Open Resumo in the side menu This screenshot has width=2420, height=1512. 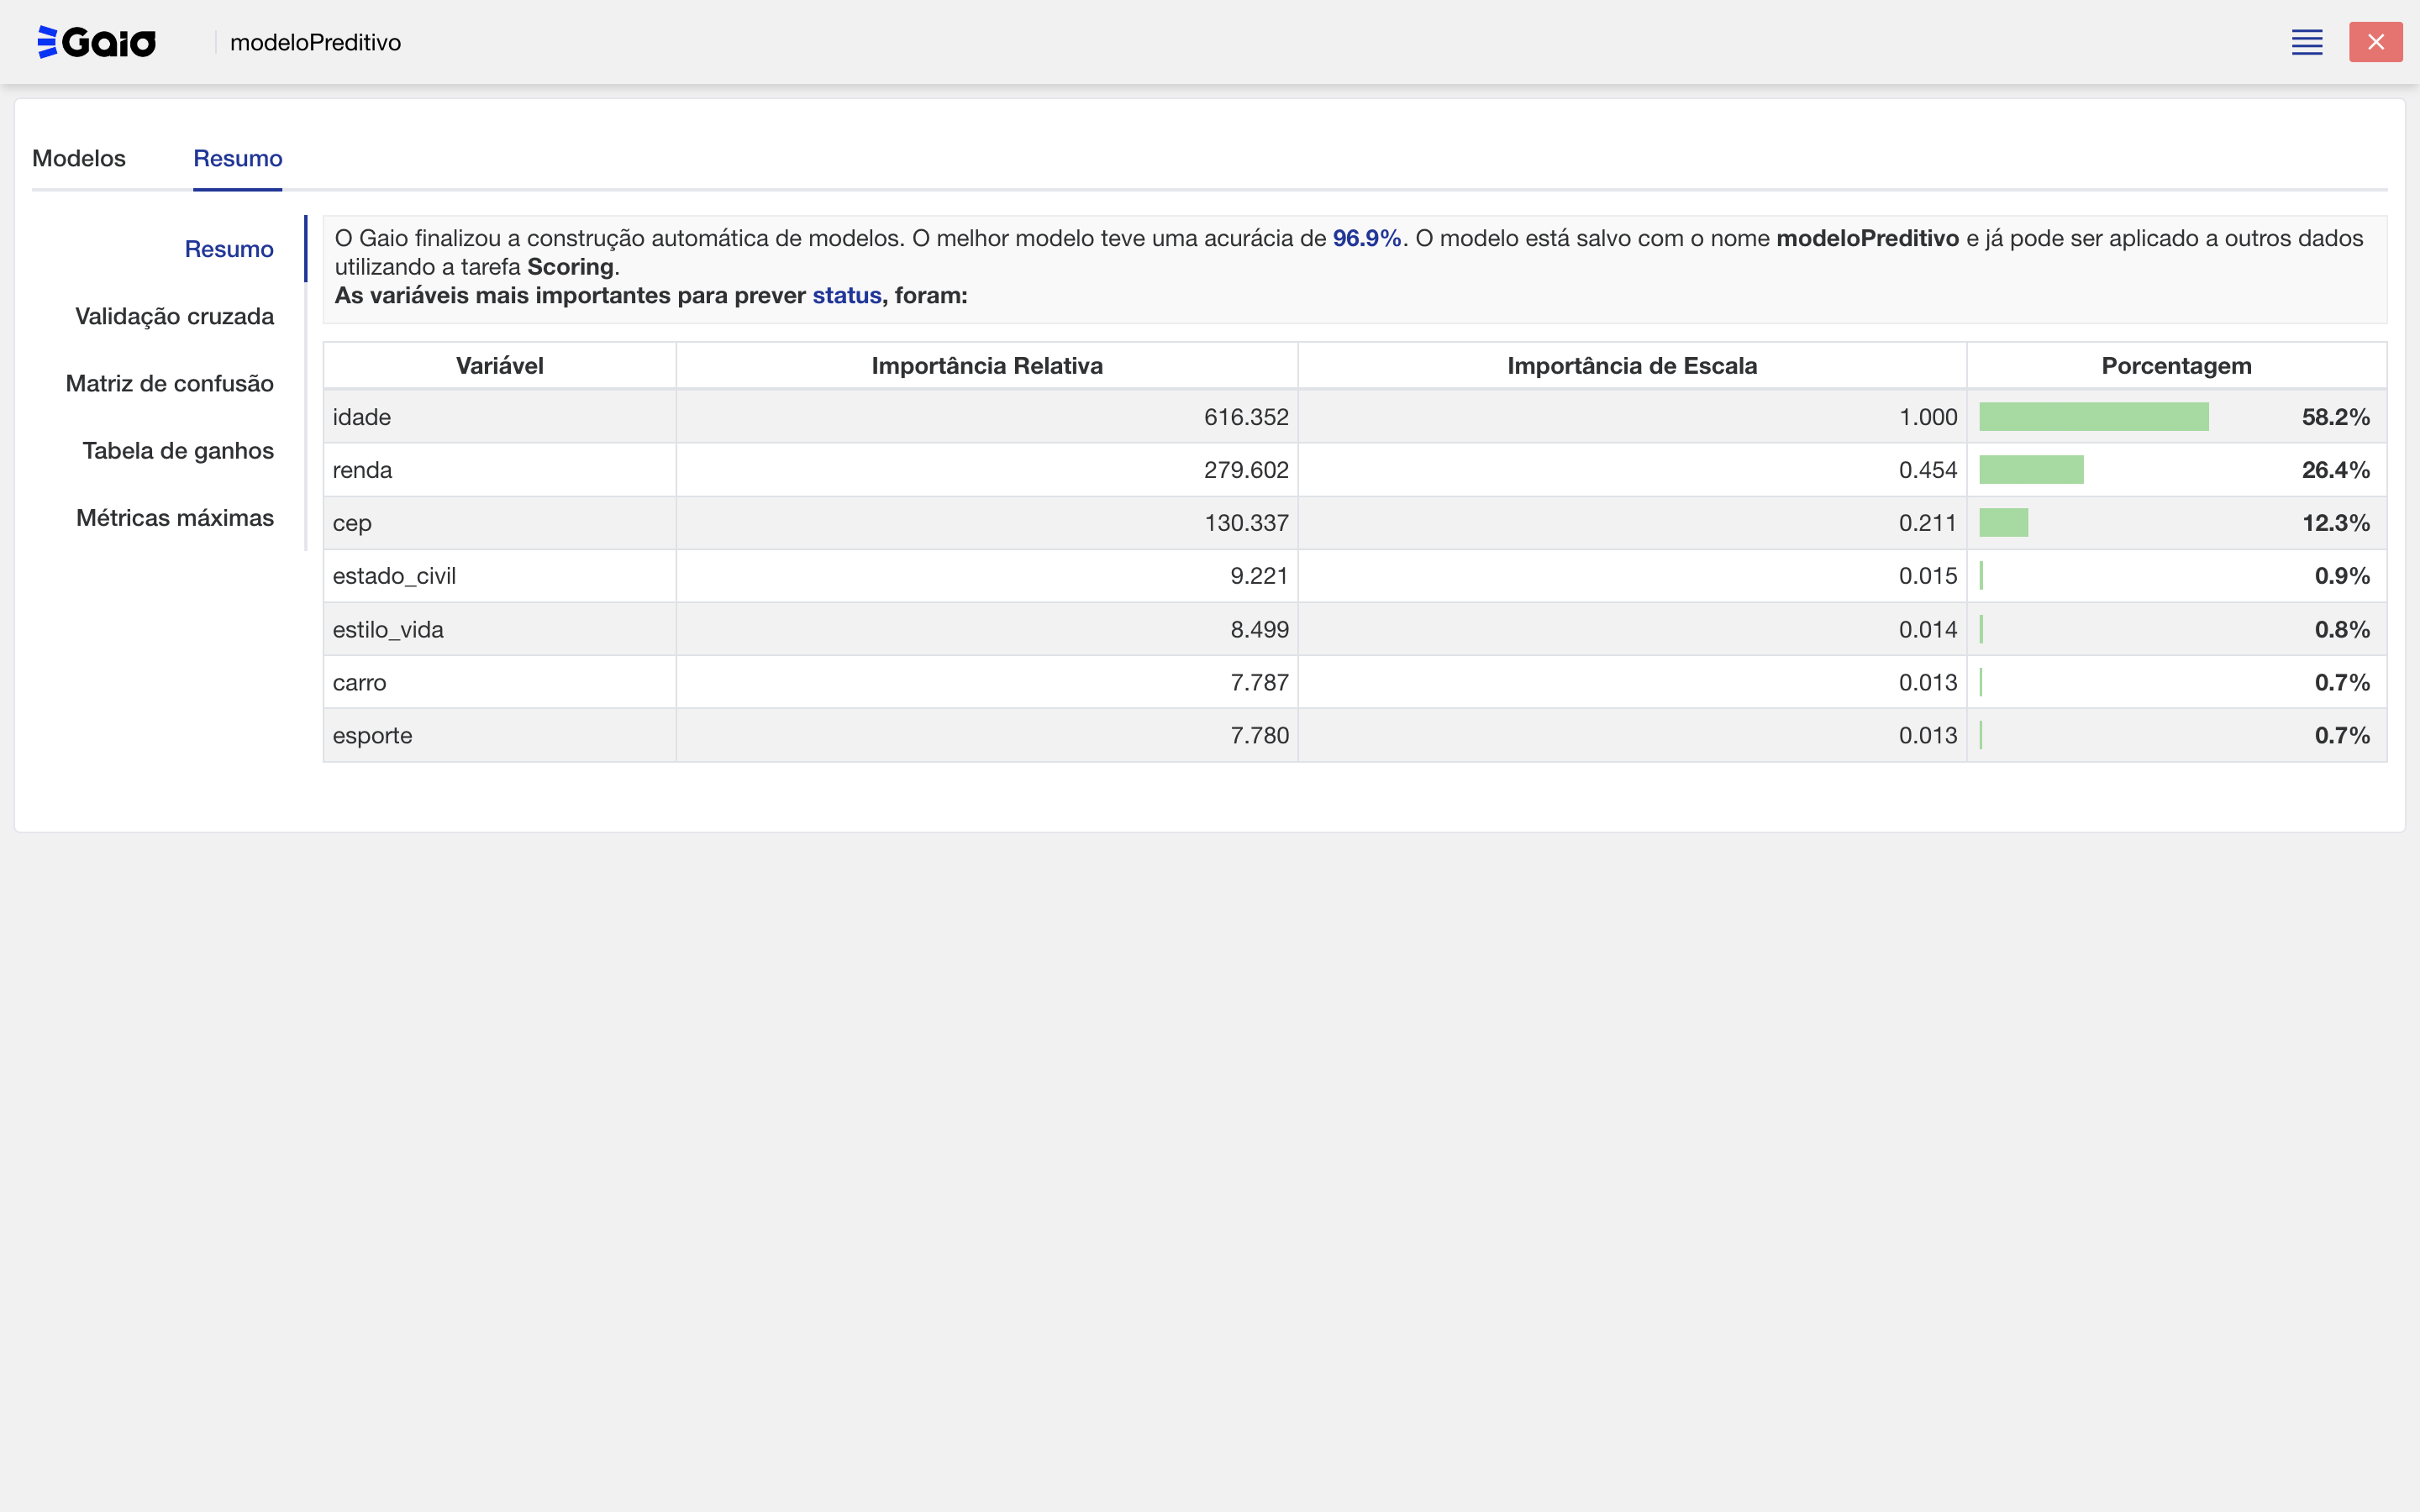[x=229, y=249]
